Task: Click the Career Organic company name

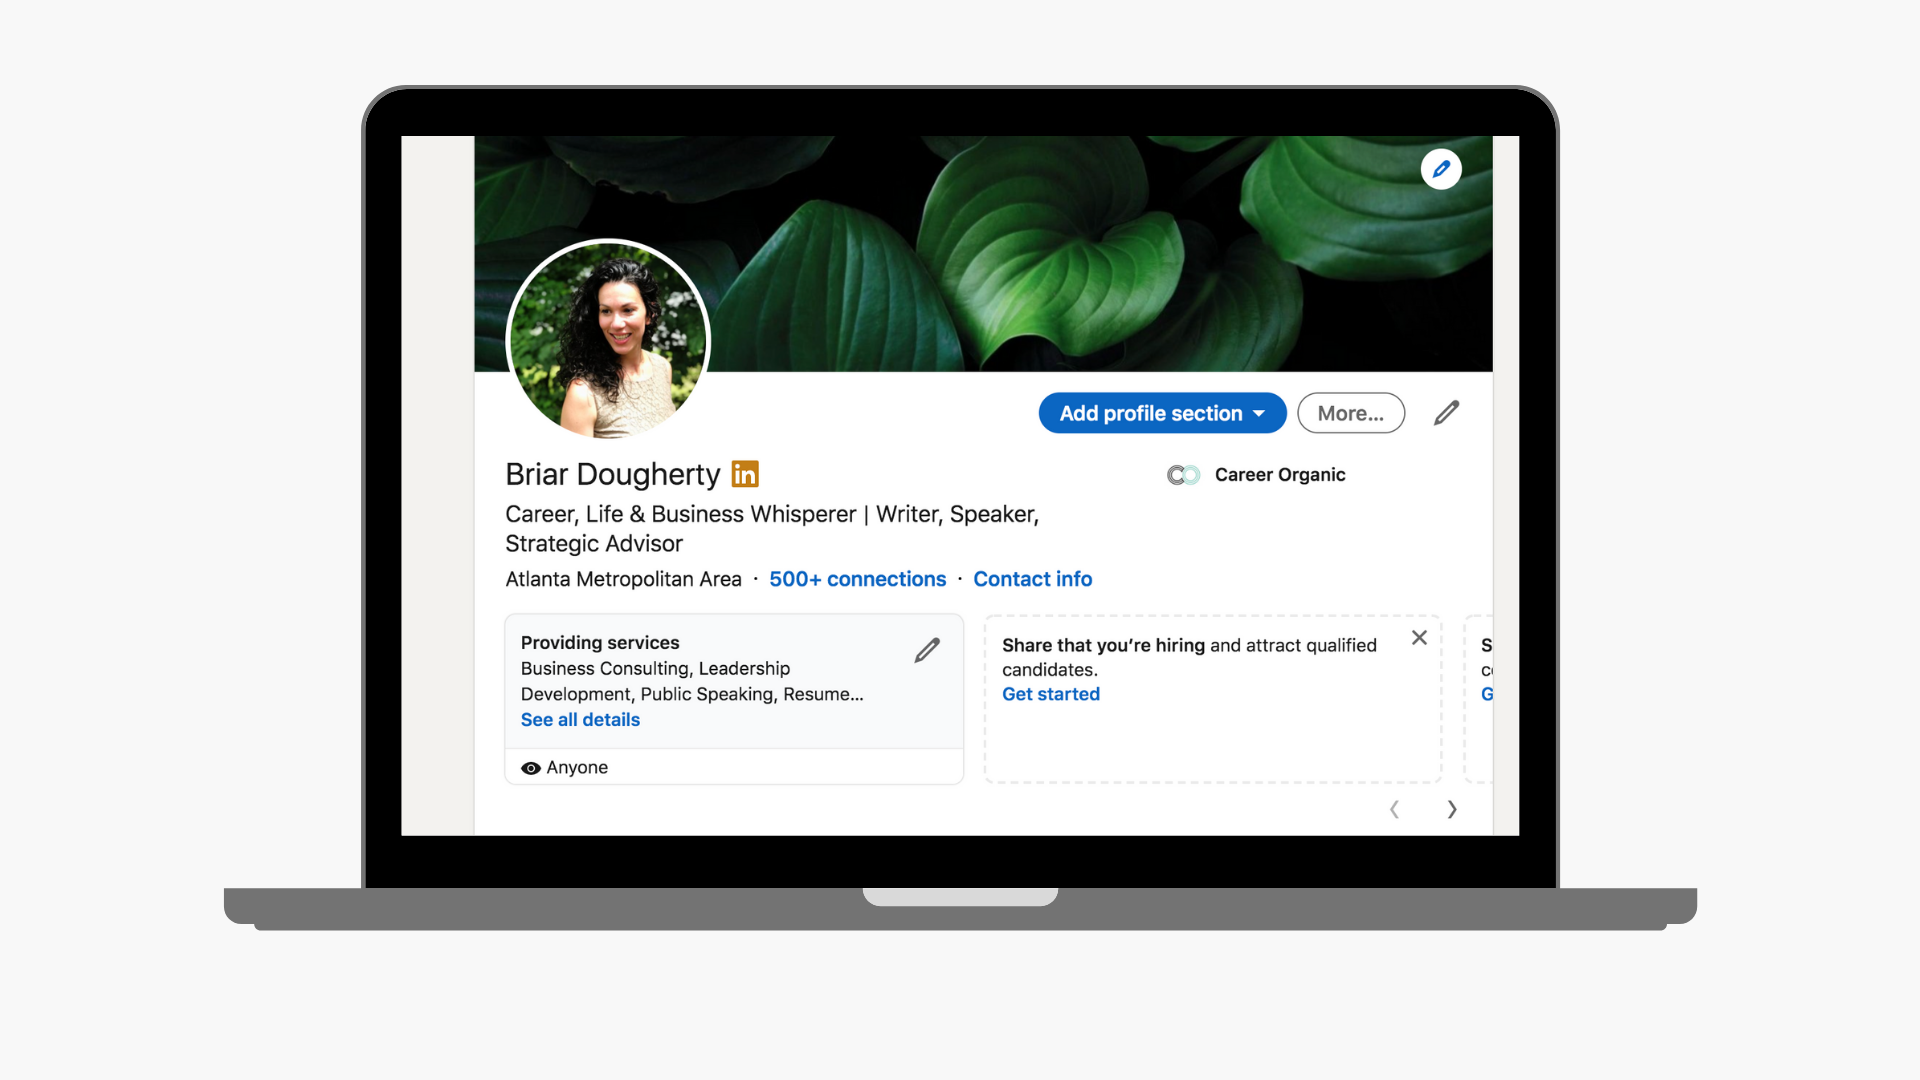Action: tap(1279, 475)
